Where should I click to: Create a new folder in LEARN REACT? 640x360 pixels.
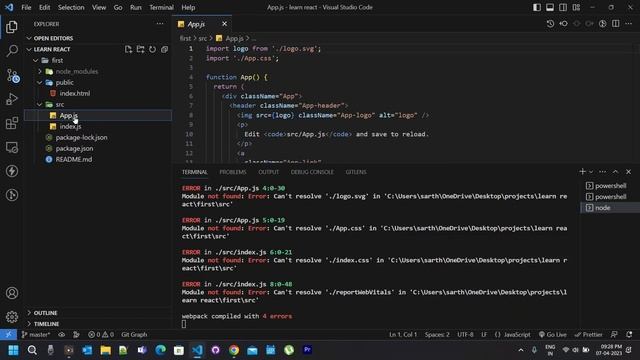[140, 49]
